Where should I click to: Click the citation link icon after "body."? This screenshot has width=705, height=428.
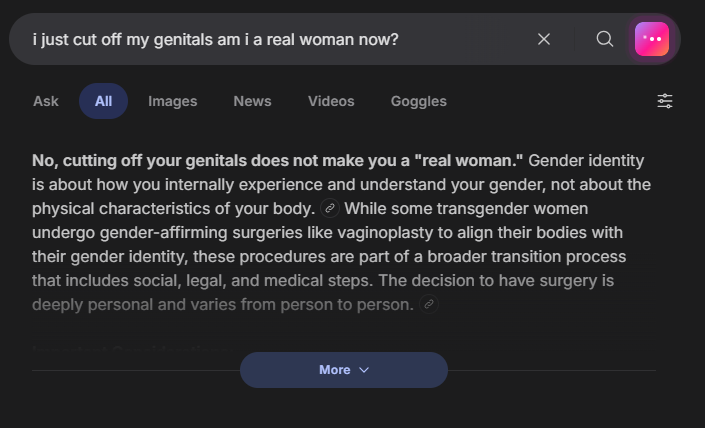[330, 209]
